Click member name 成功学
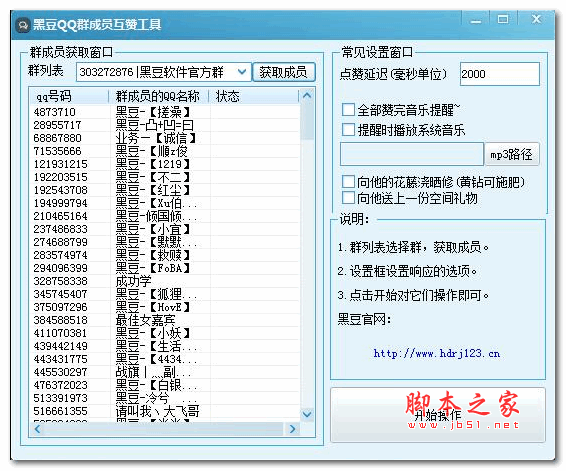This screenshot has height=471, width=566. (134, 281)
